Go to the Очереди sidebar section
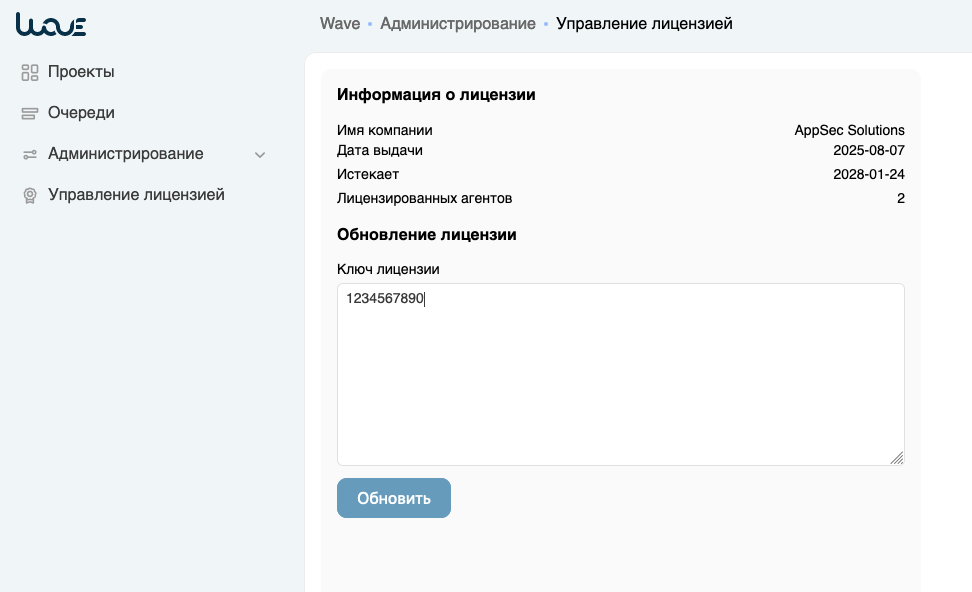972x592 pixels. coord(81,113)
